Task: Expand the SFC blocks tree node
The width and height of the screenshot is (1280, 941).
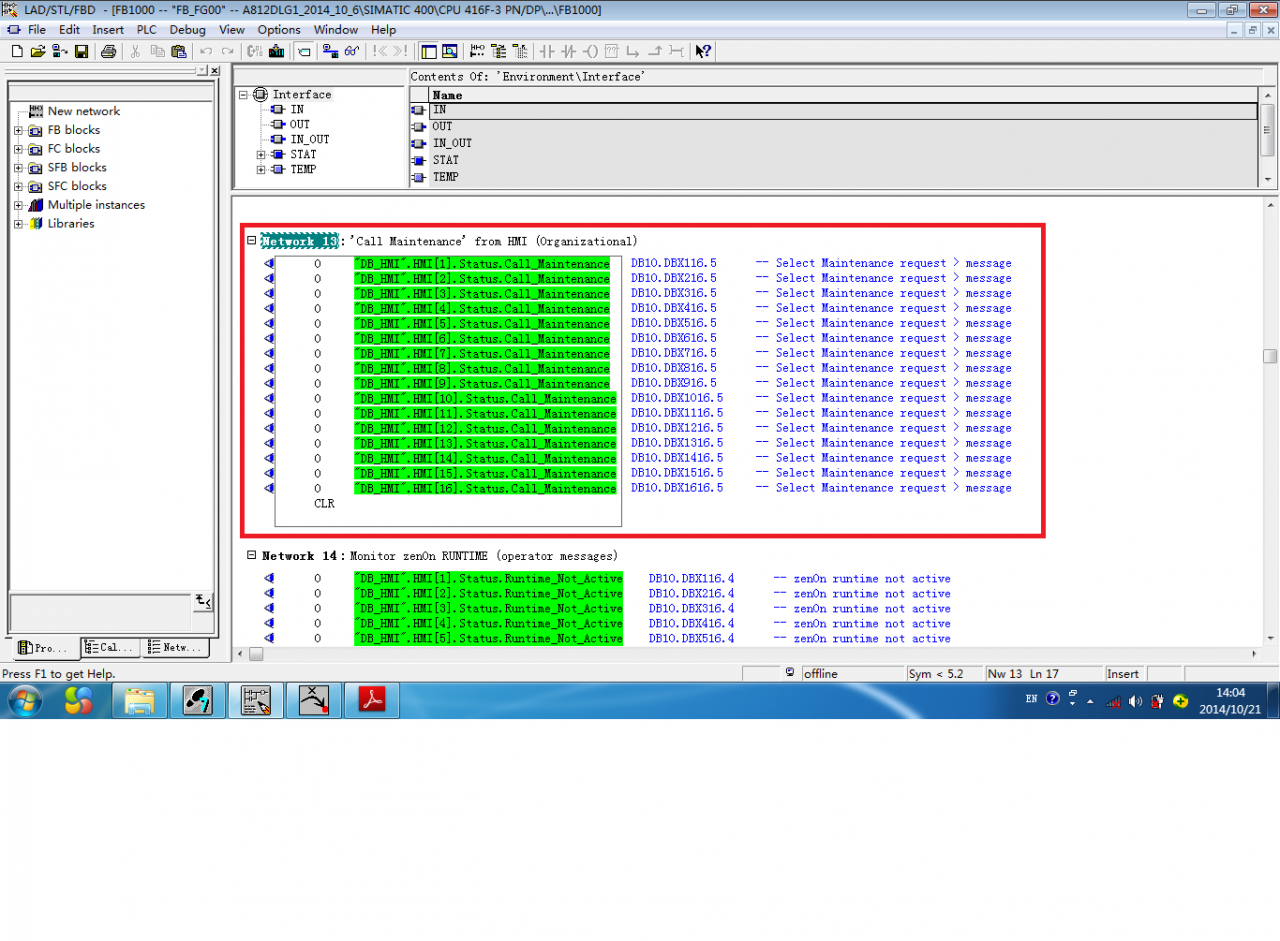Action: (18, 186)
